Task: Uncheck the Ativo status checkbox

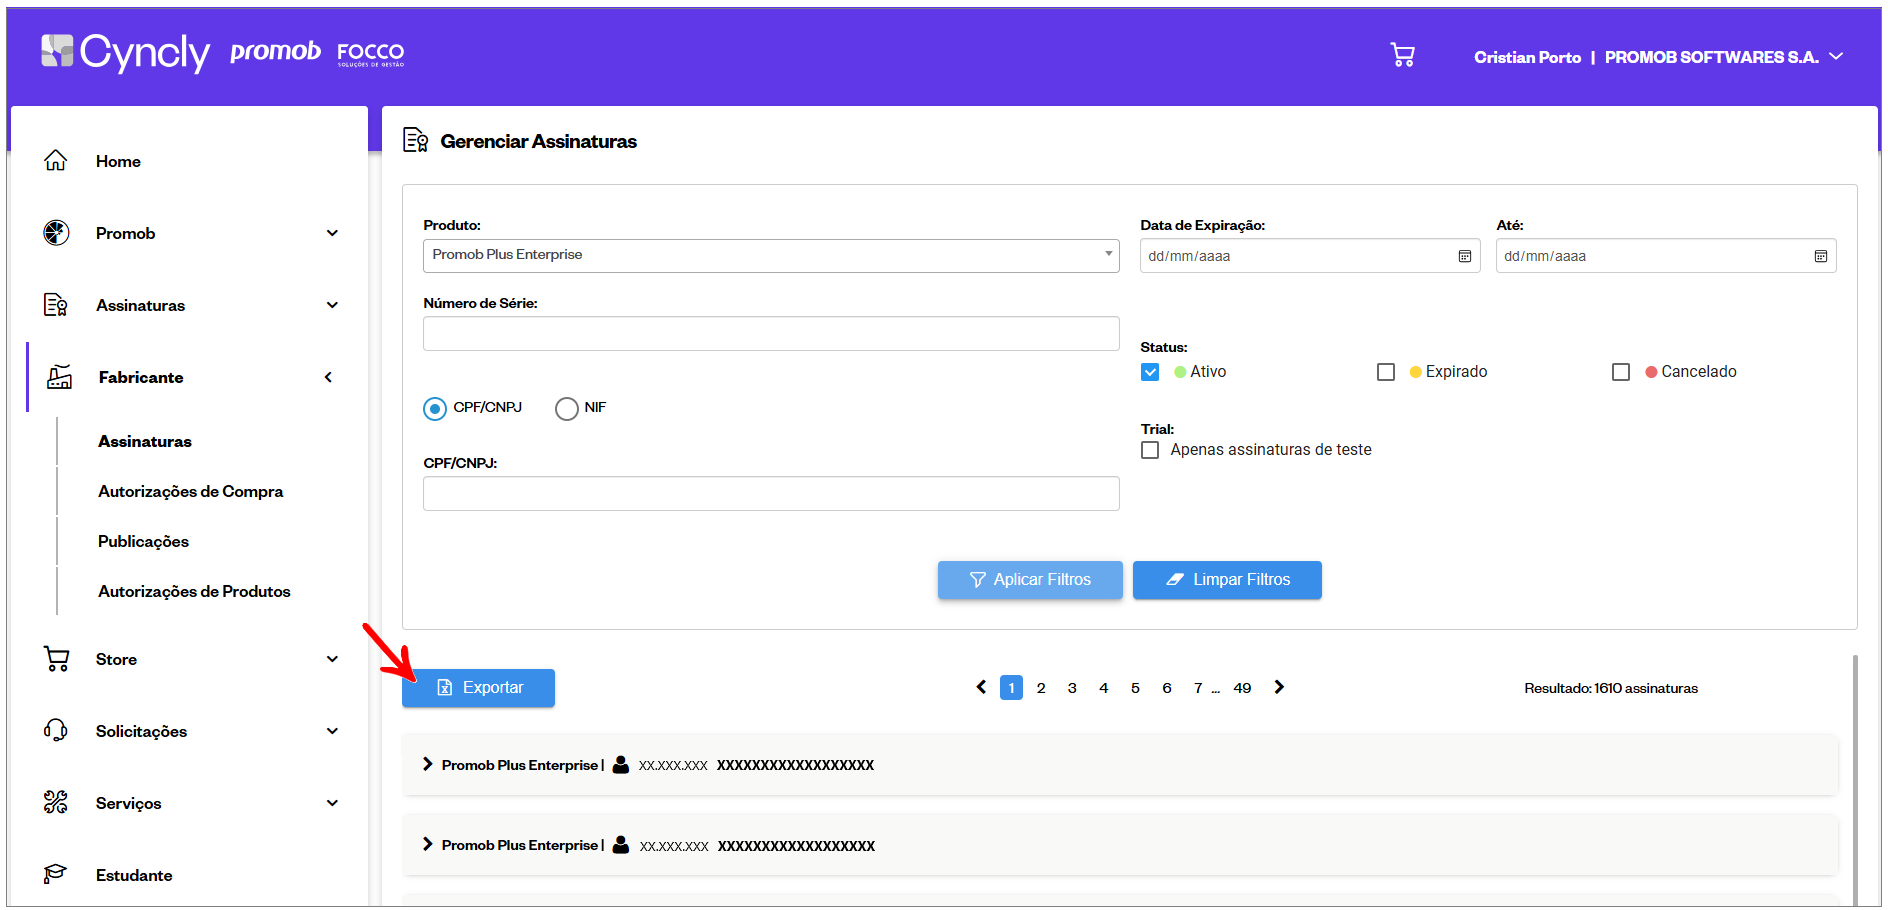Action: pyautogui.click(x=1150, y=372)
